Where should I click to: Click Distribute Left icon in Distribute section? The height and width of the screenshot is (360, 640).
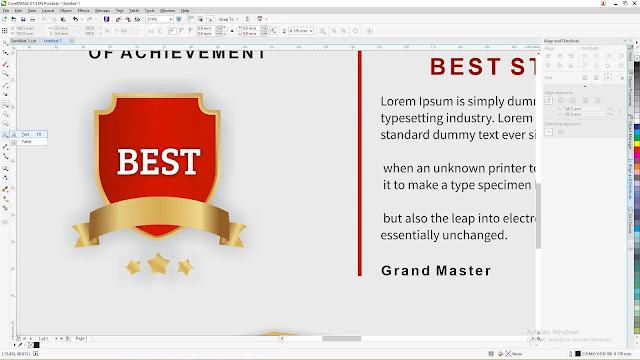[x=584, y=56]
